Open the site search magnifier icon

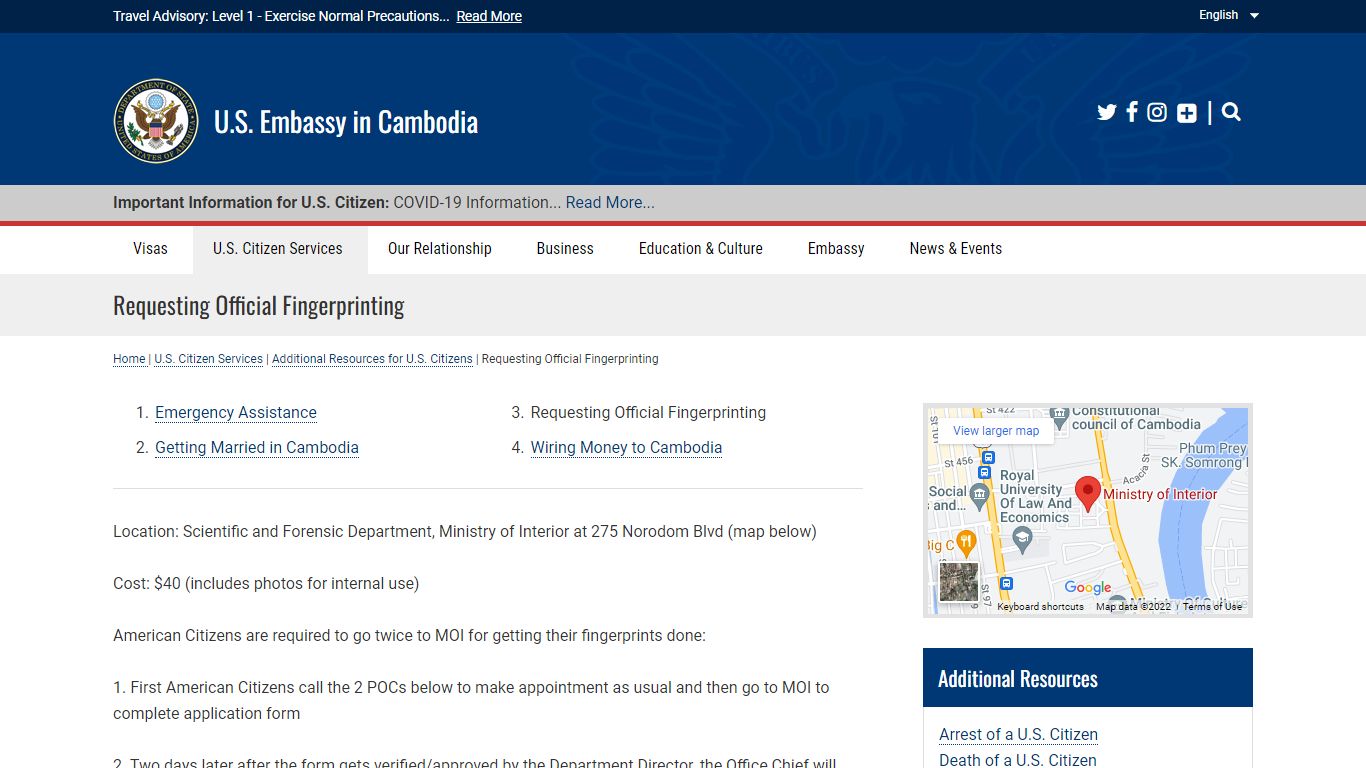click(1231, 112)
